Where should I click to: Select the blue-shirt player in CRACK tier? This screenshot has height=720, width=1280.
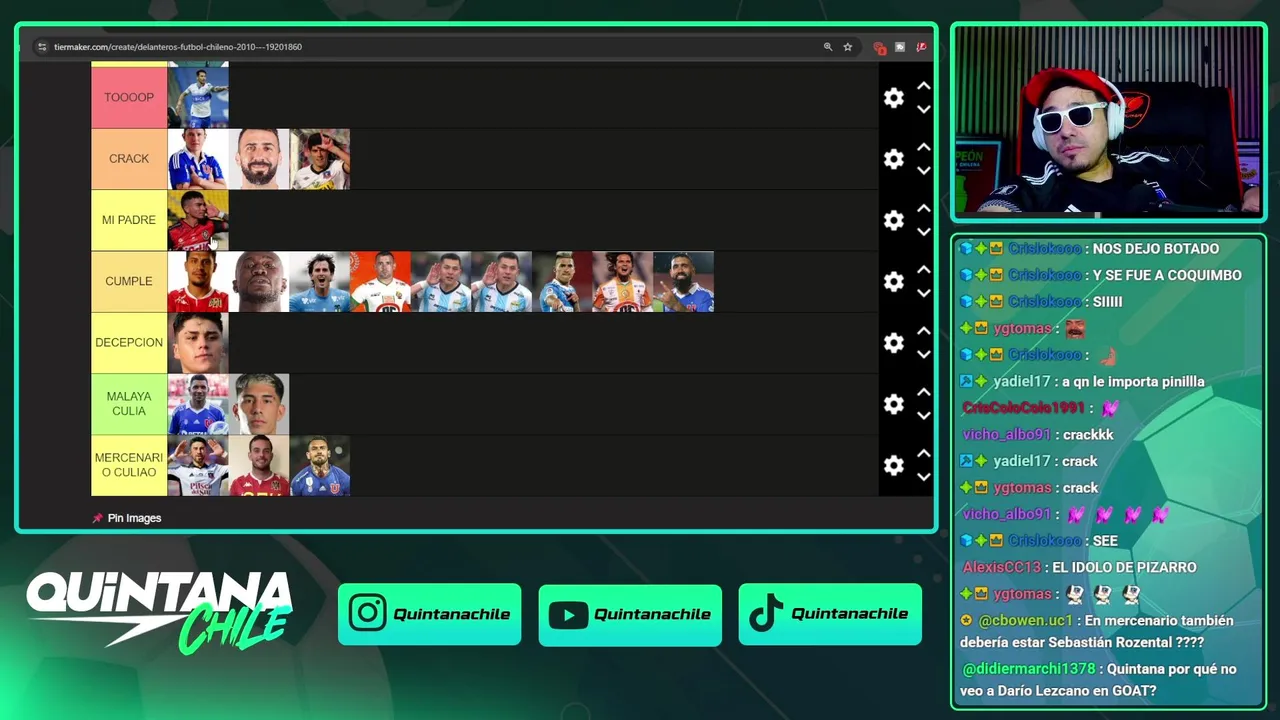tap(198, 159)
